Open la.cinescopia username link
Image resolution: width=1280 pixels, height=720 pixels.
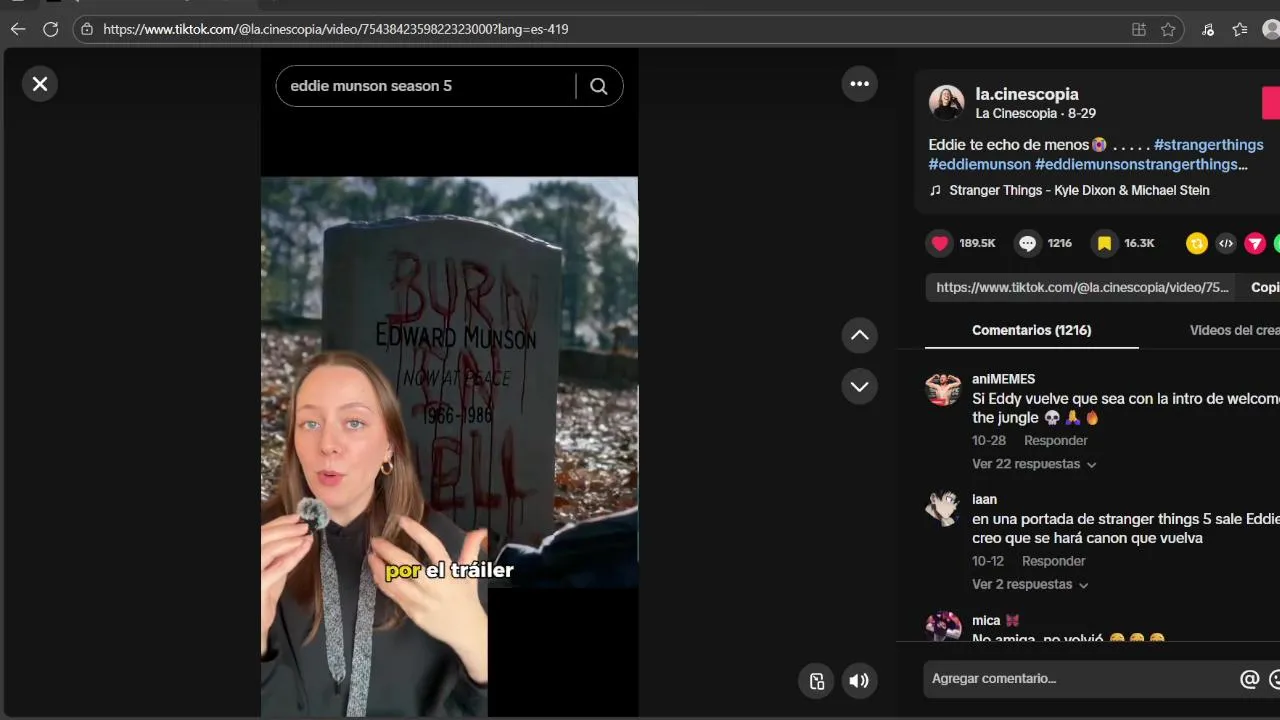[x=1027, y=94]
